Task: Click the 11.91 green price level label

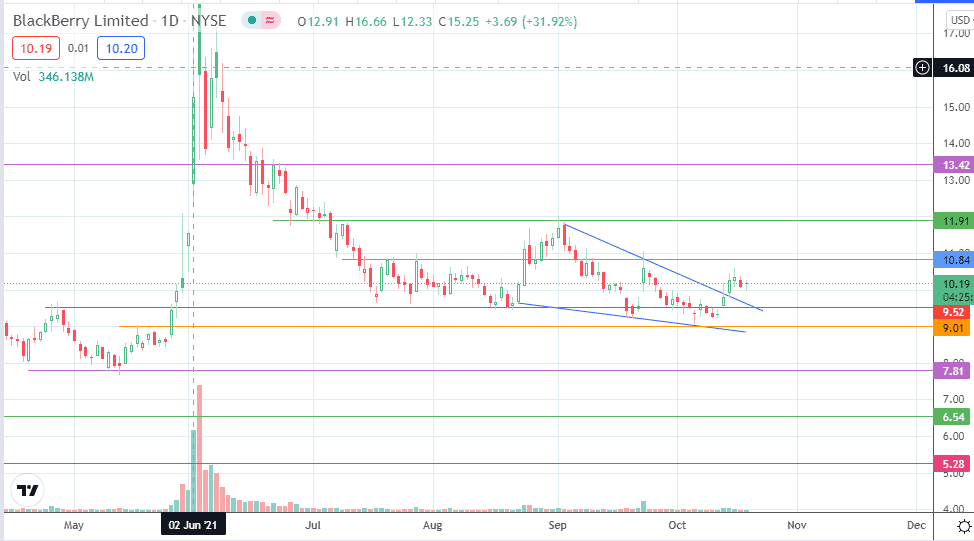Action: [955, 221]
